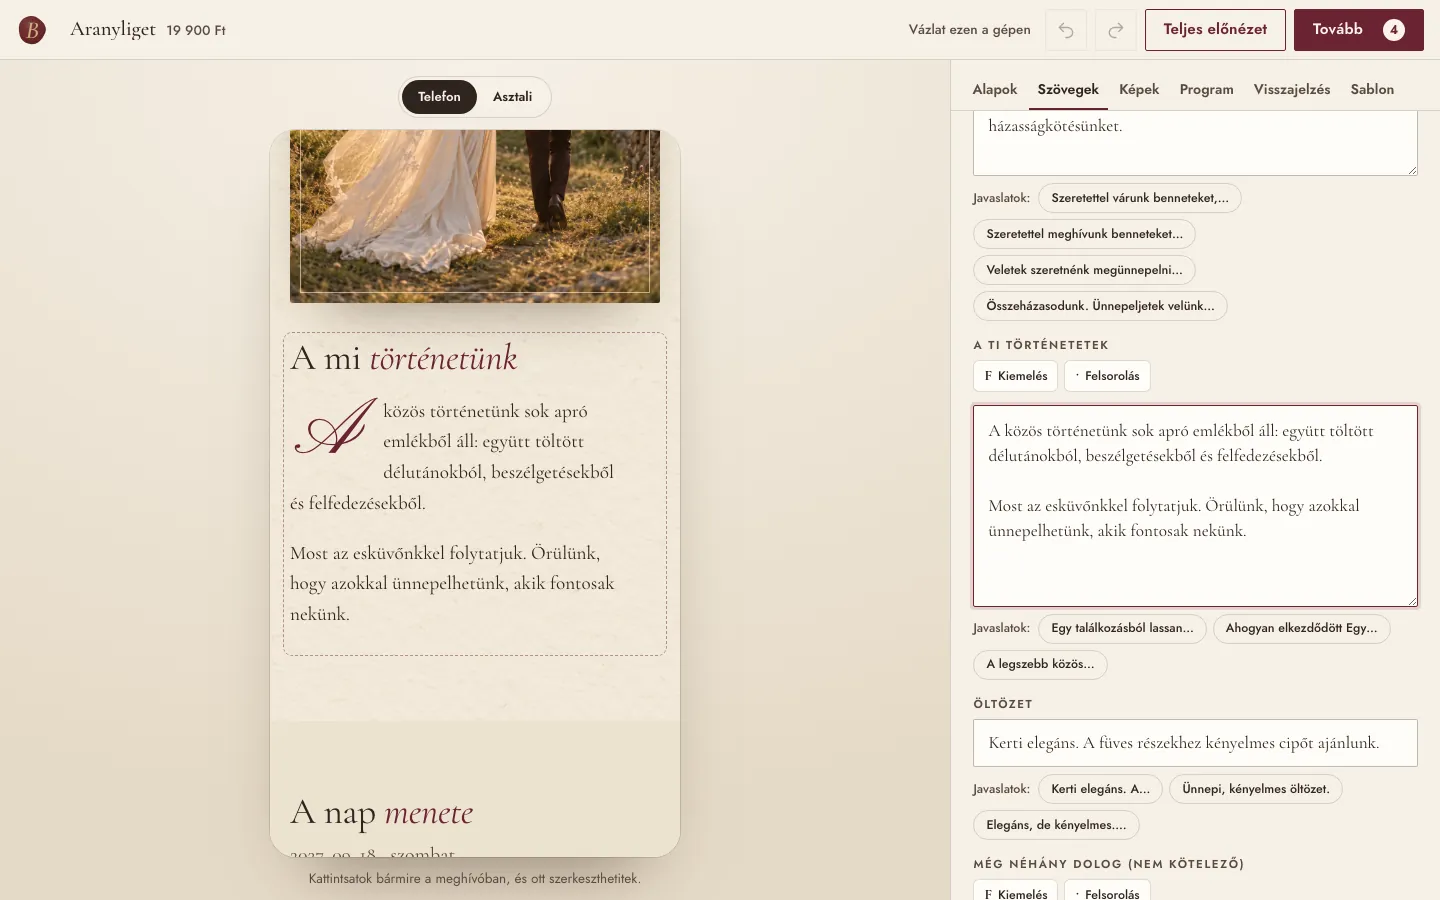Open the Alapok tab
This screenshot has height=900, width=1440.
click(x=995, y=89)
